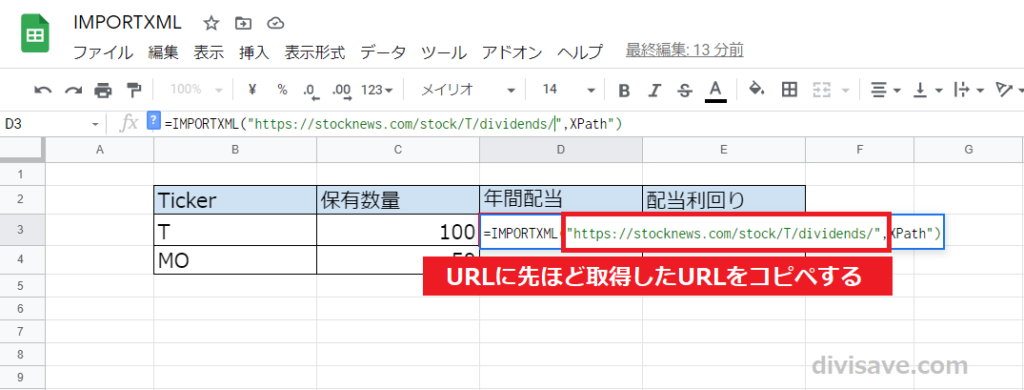
Task: Toggle italic formatting
Action: [654, 90]
